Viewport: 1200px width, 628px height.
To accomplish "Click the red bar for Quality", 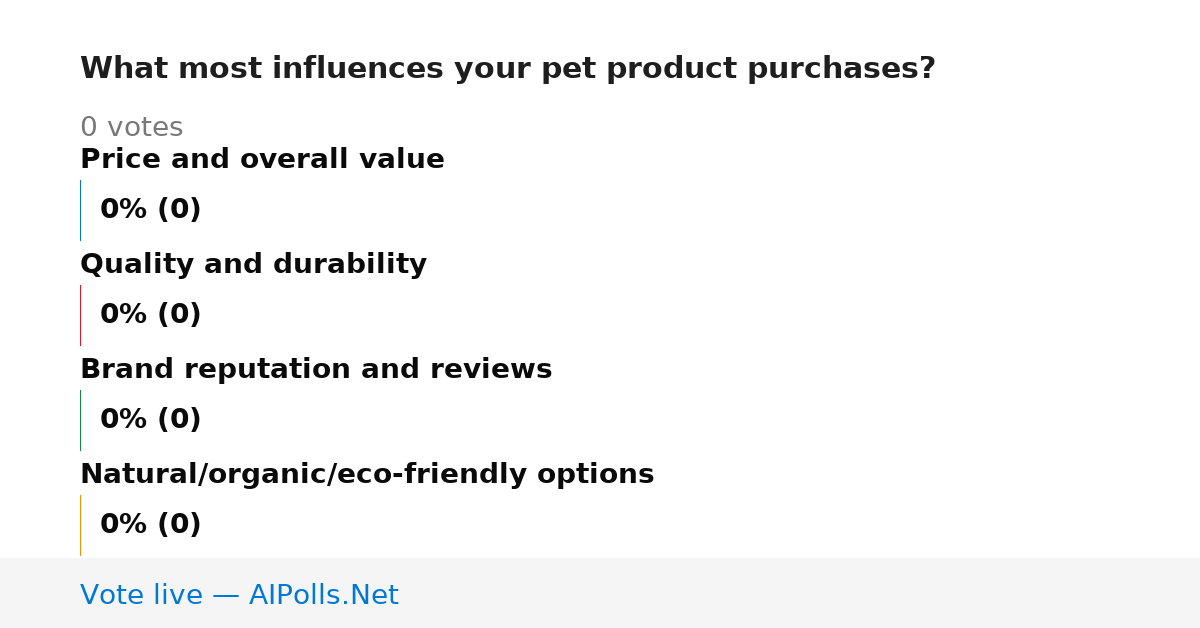I will coord(80,315).
